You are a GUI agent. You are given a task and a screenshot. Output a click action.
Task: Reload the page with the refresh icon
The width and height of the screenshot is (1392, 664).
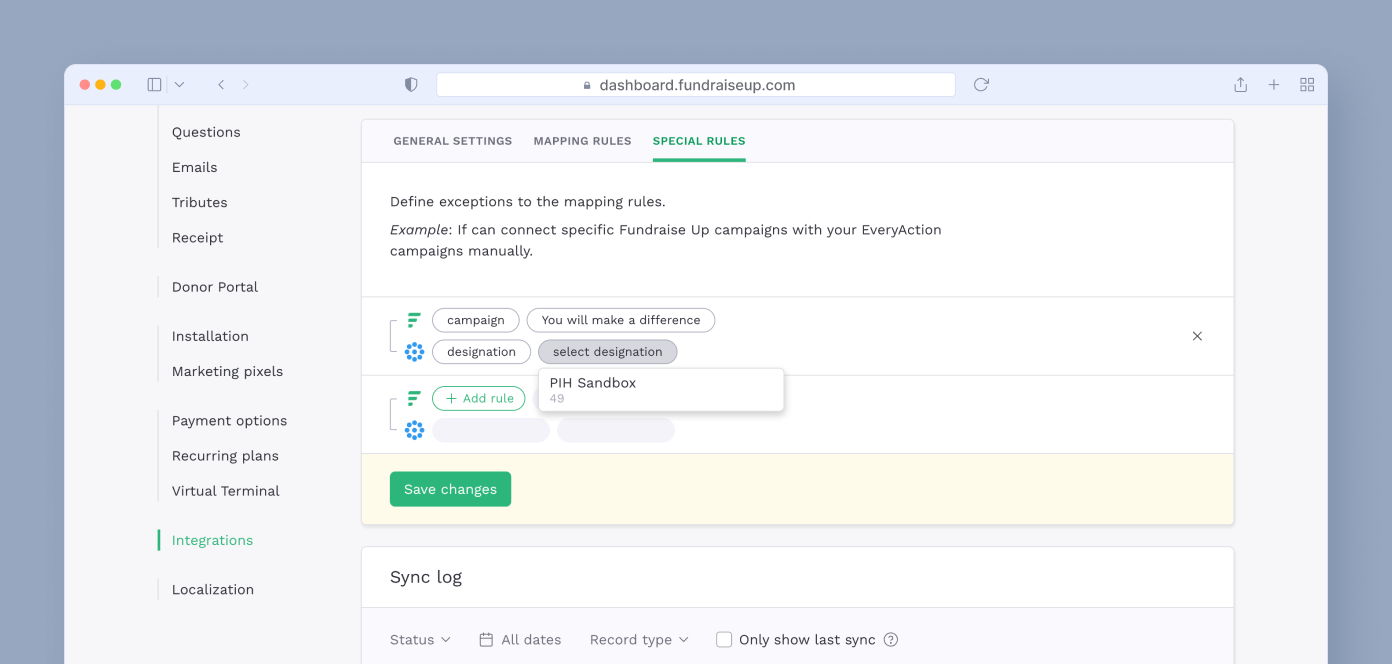pyautogui.click(x=981, y=85)
